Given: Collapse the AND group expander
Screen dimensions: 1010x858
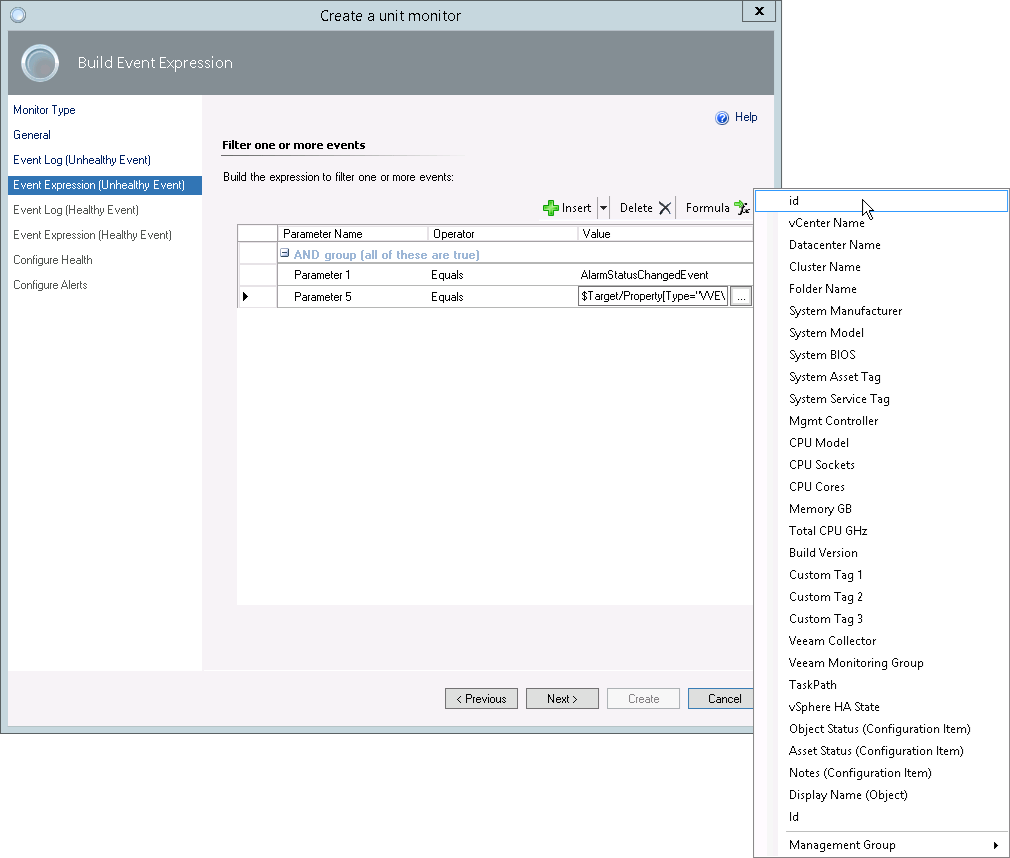Looking at the screenshot, I should pos(284,254).
